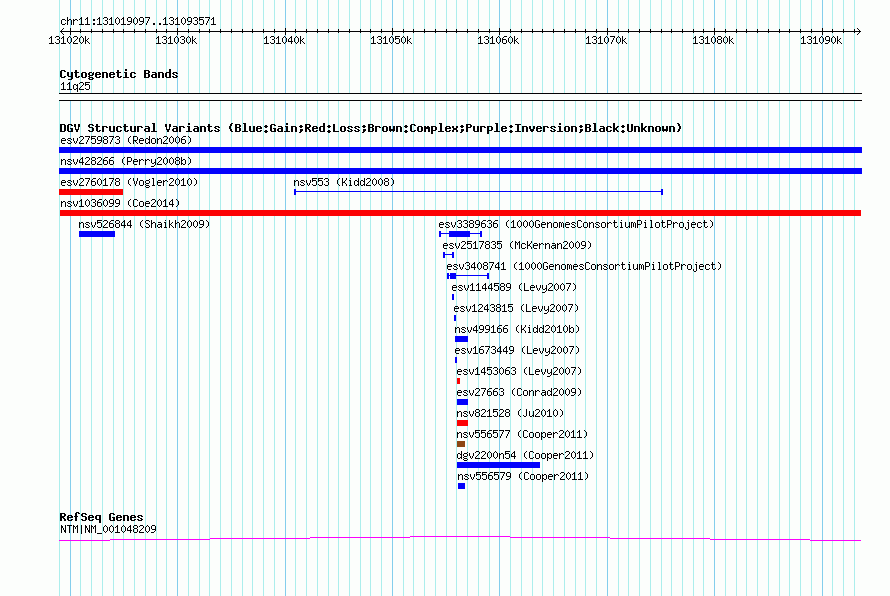The height and width of the screenshot is (596, 890).
Task: Click the nsv821528 (Ju2010) red bar
Action: pyautogui.click(x=463, y=423)
